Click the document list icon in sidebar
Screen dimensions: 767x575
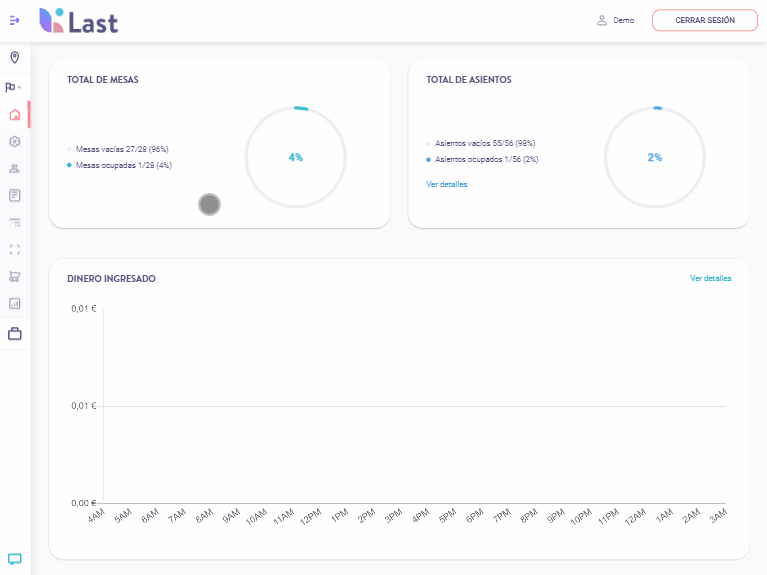(14, 195)
